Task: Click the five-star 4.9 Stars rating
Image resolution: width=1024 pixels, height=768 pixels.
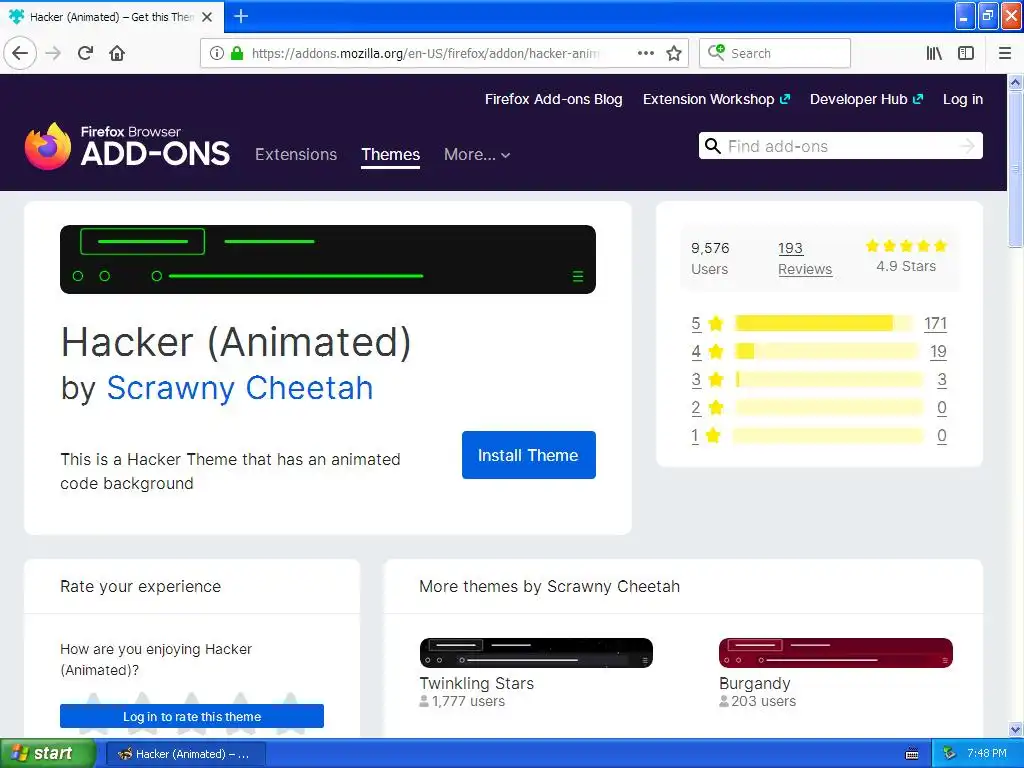Action: click(x=906, y=256)
